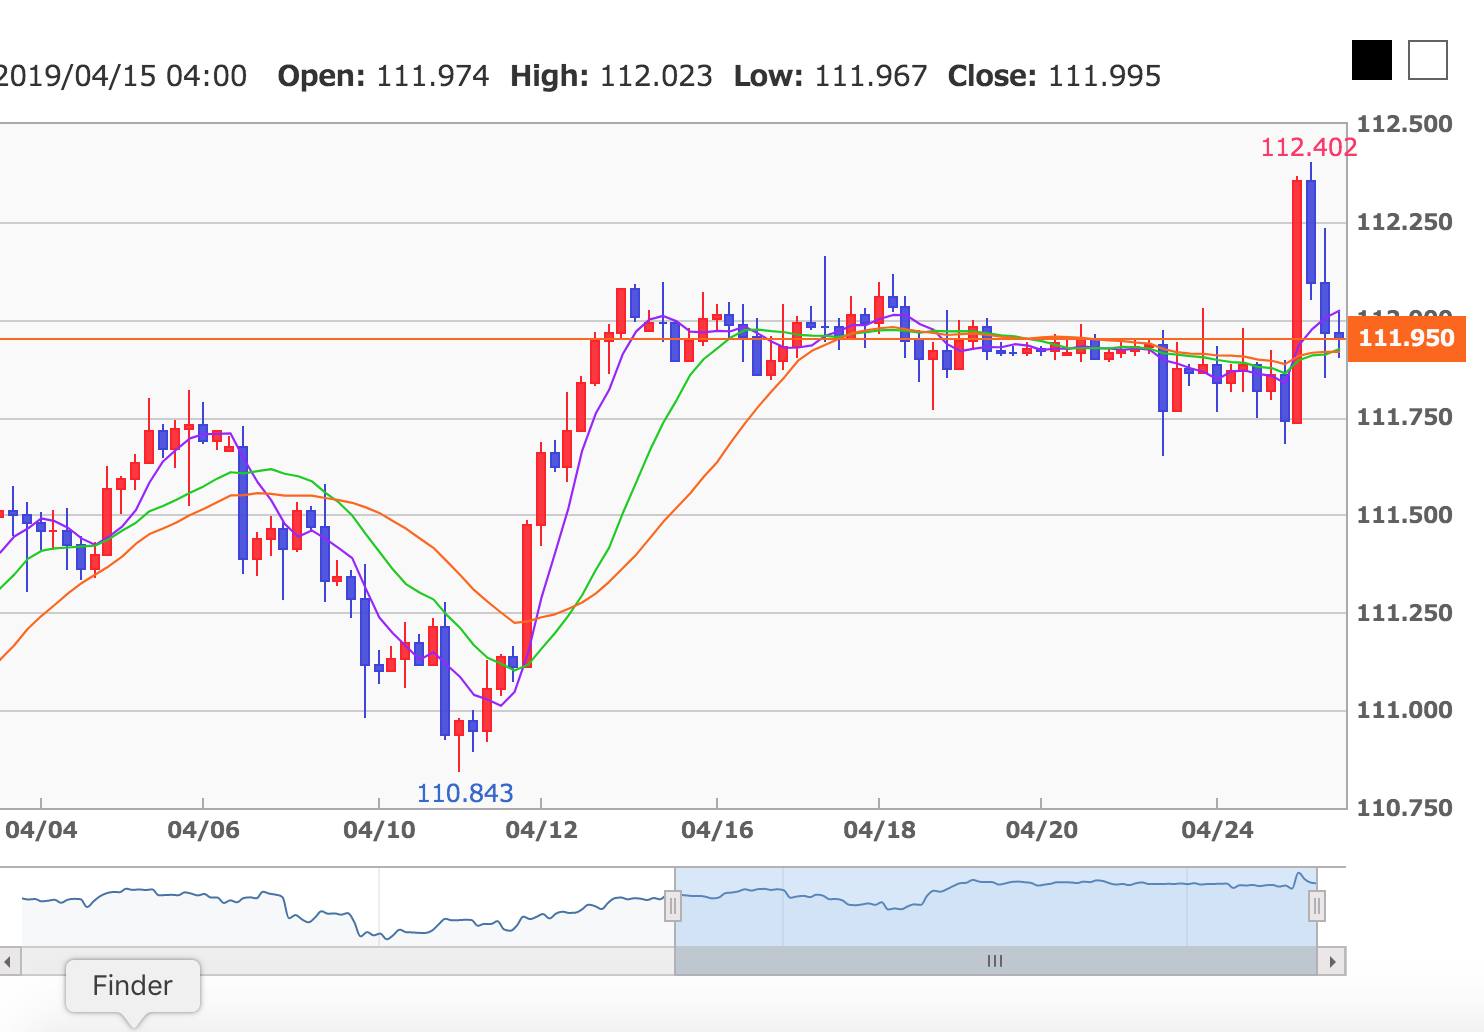
Task: Click the 112.500 price axis label
Action: (x=1404, y=124)
